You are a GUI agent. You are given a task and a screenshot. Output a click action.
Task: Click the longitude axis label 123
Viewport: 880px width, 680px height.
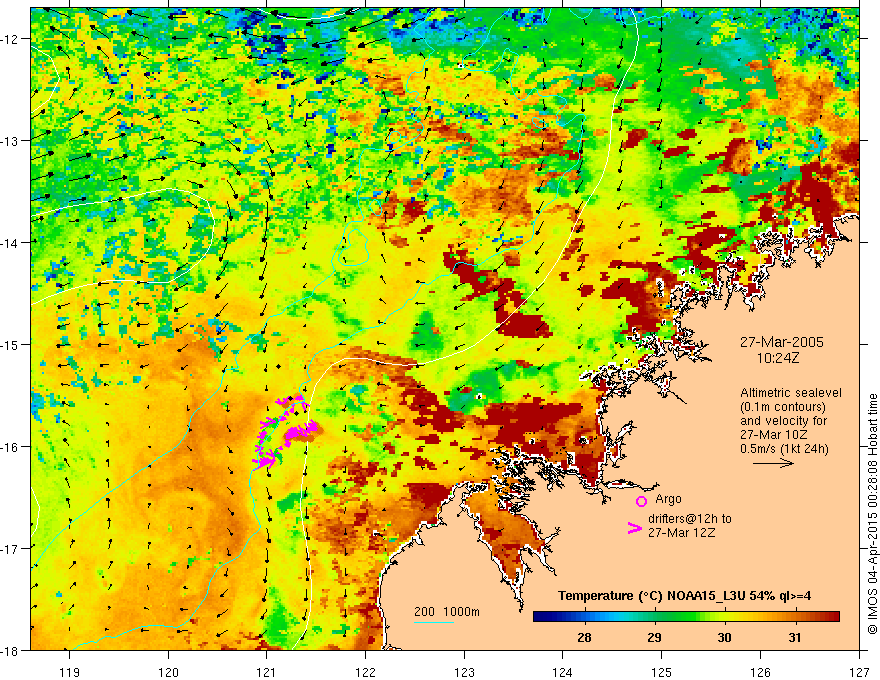pyautogui.click(x=464, y=672)
